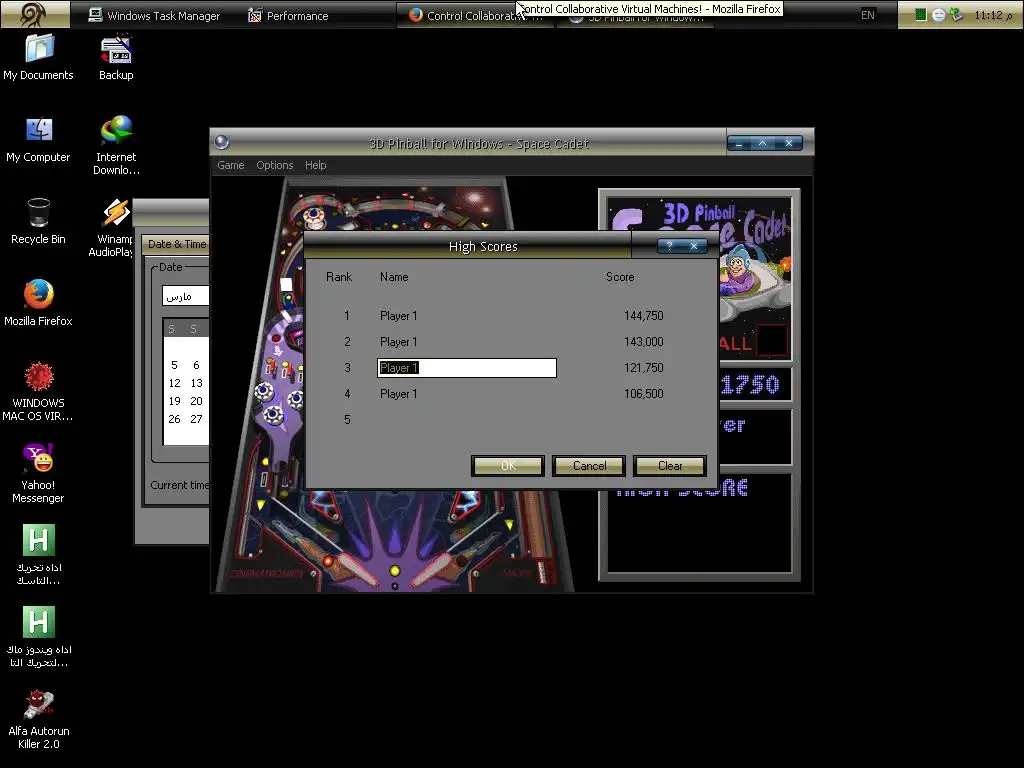1024x768 pixels.
Task: Select day 6 in the calendar
Action: 196,365
